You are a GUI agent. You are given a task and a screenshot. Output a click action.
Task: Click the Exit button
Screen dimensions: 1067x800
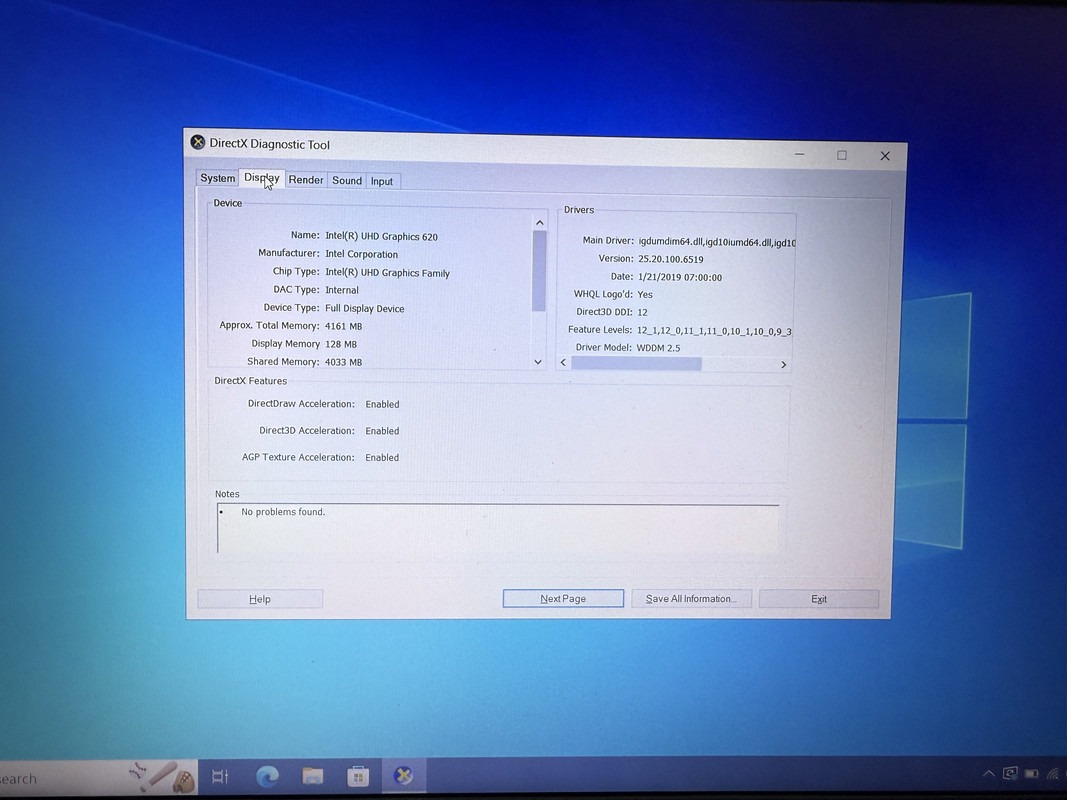[819, 599]
